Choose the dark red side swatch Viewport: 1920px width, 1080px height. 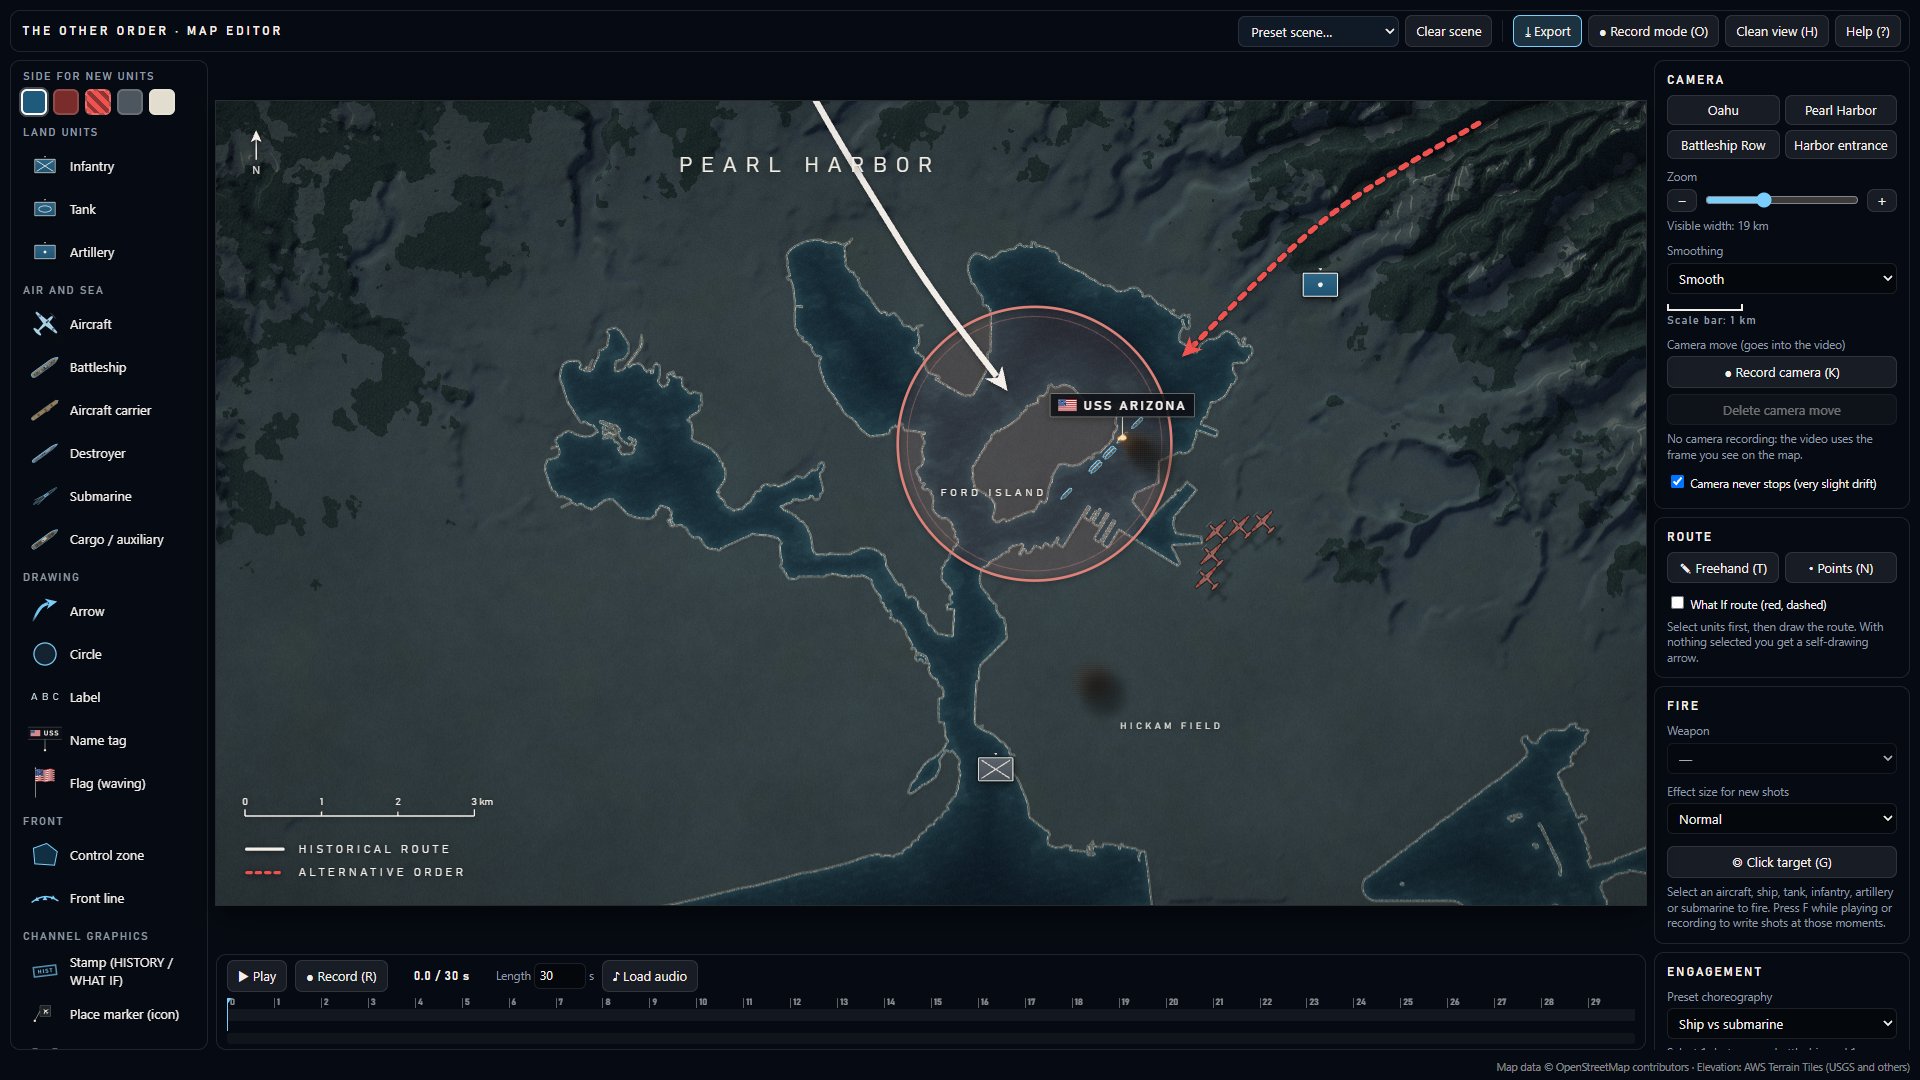pos(66,102)
